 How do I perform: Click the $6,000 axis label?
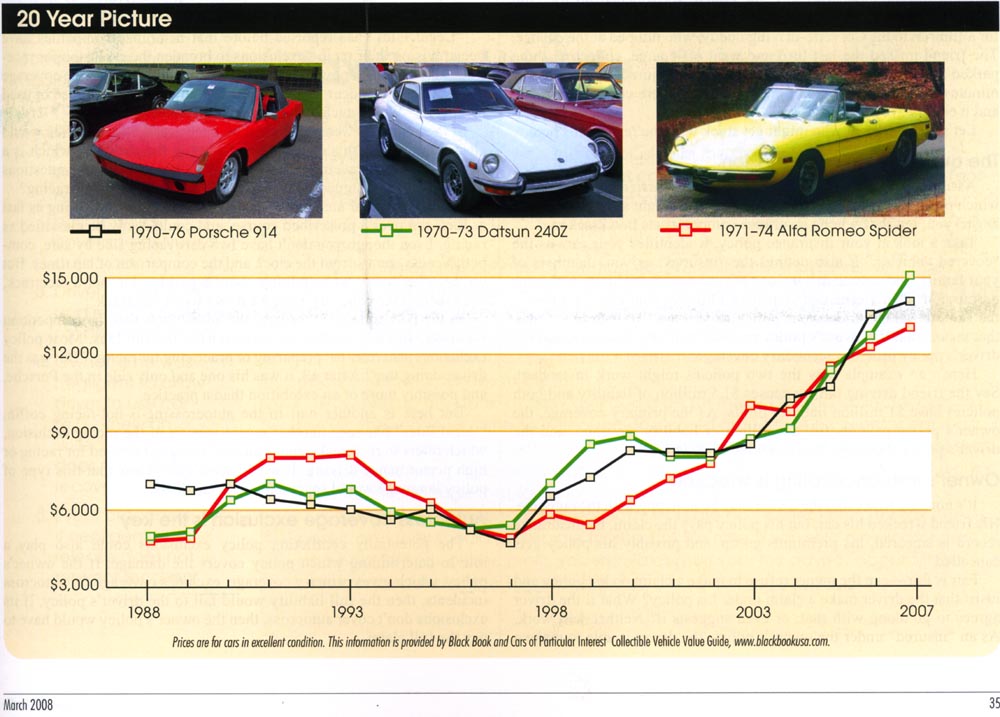(74, 510)
